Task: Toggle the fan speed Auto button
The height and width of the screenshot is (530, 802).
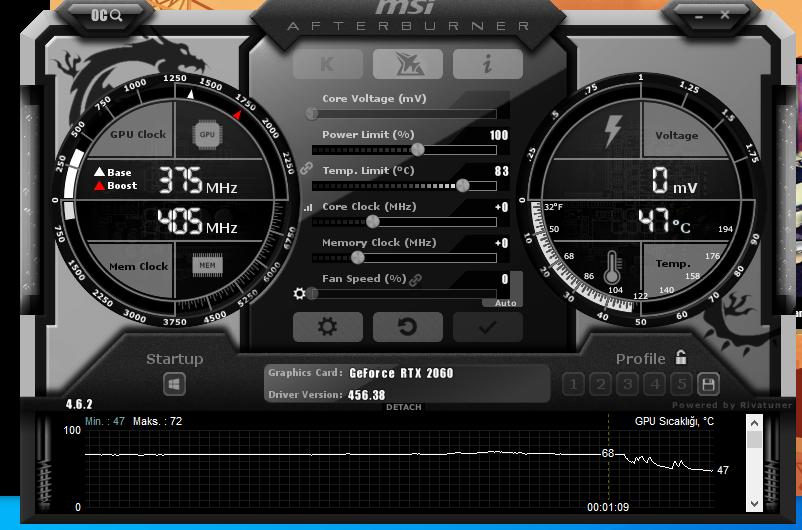Action: click(505, 303)
